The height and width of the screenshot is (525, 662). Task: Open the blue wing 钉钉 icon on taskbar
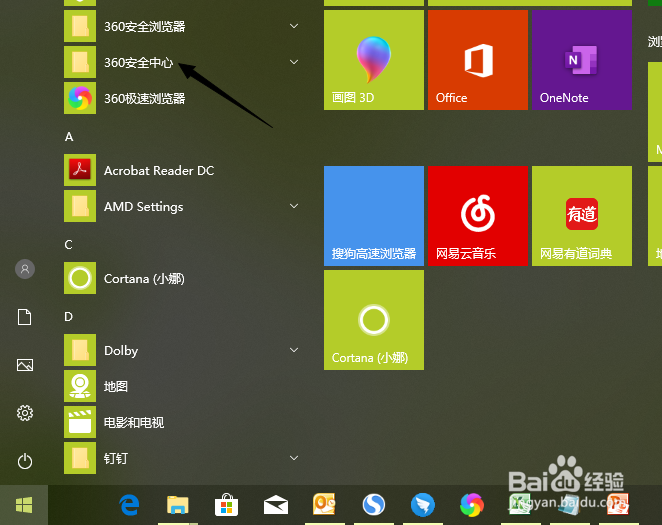click(x=423, y=505)
